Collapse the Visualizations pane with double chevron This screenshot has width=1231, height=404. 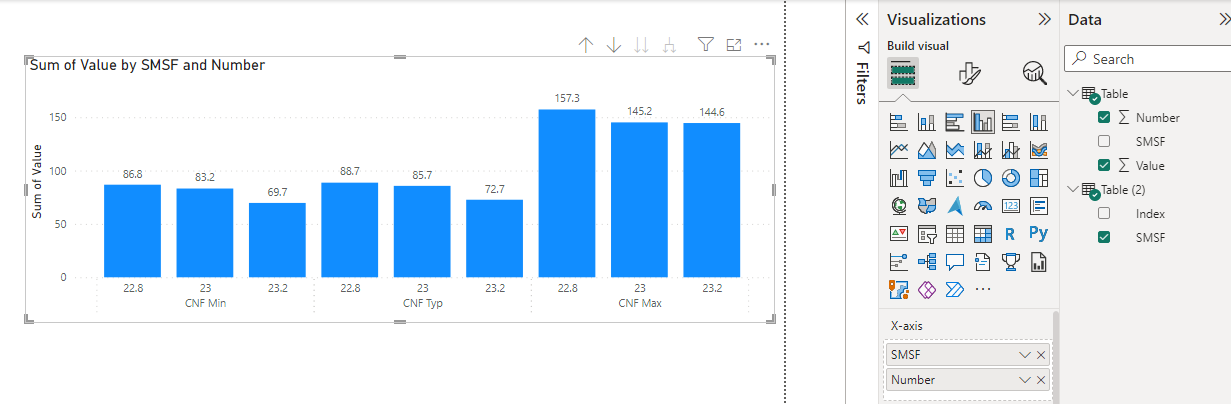click(x=1045, y=19)
